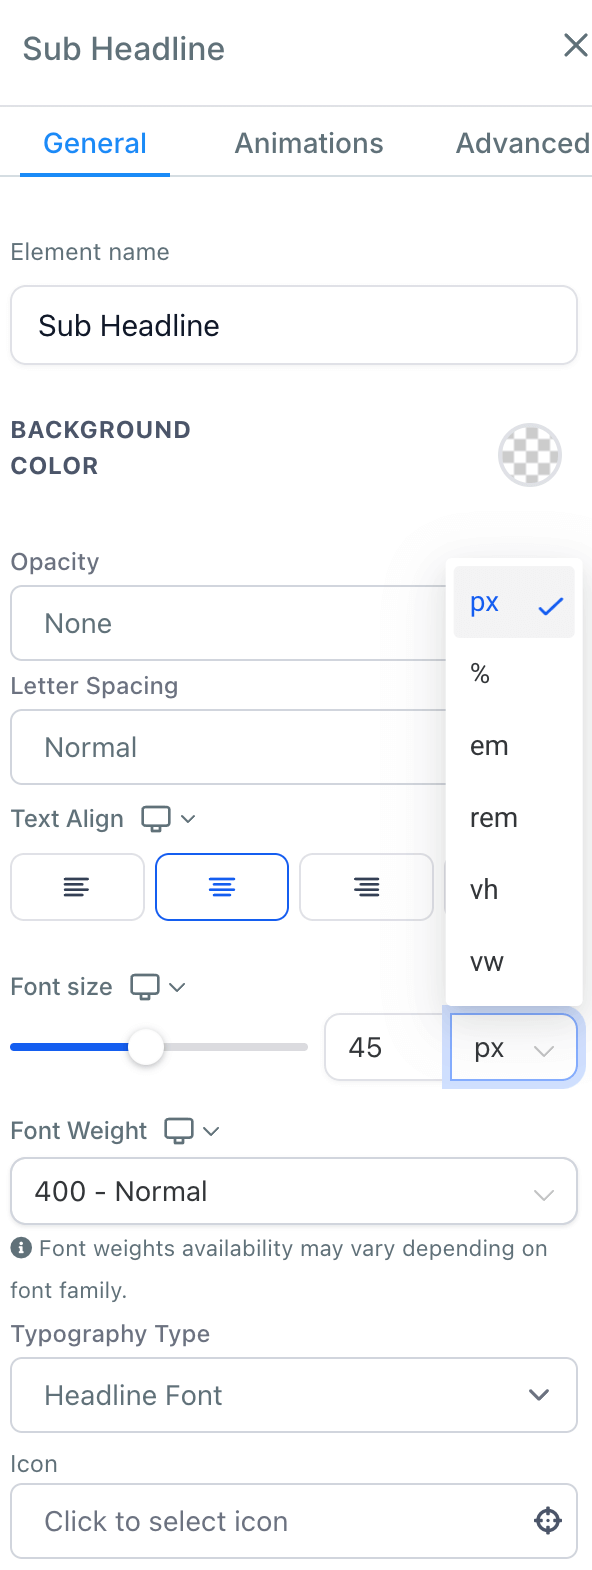Screen dimensions: 592x1570
Task: Click the desktop device icon beside Font Weight
Action: click(179, 1131)
